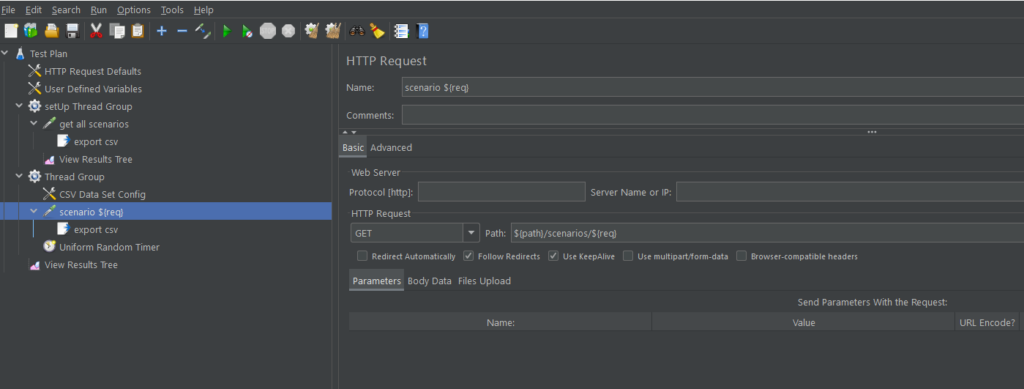
Task: Clear results with single broom icon
Action: [312, 31]
